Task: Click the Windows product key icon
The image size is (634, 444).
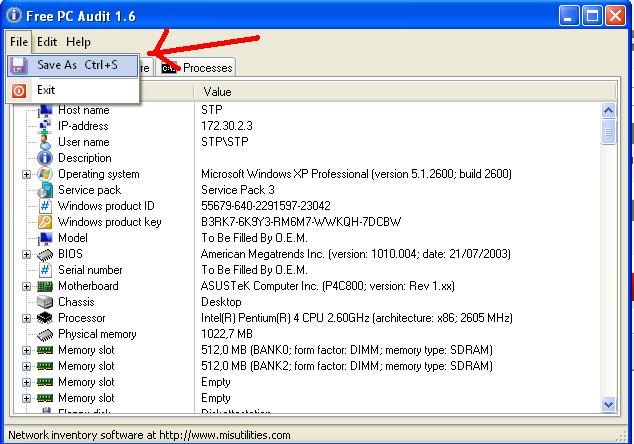Action: click(x=45, y=222)
